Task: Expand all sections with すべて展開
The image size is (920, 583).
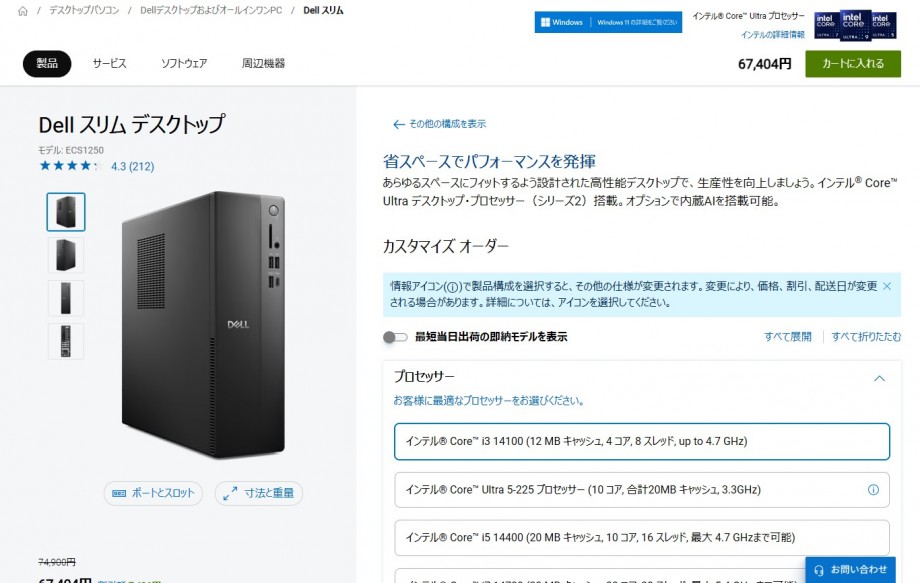Action: [x=787, y=337]
